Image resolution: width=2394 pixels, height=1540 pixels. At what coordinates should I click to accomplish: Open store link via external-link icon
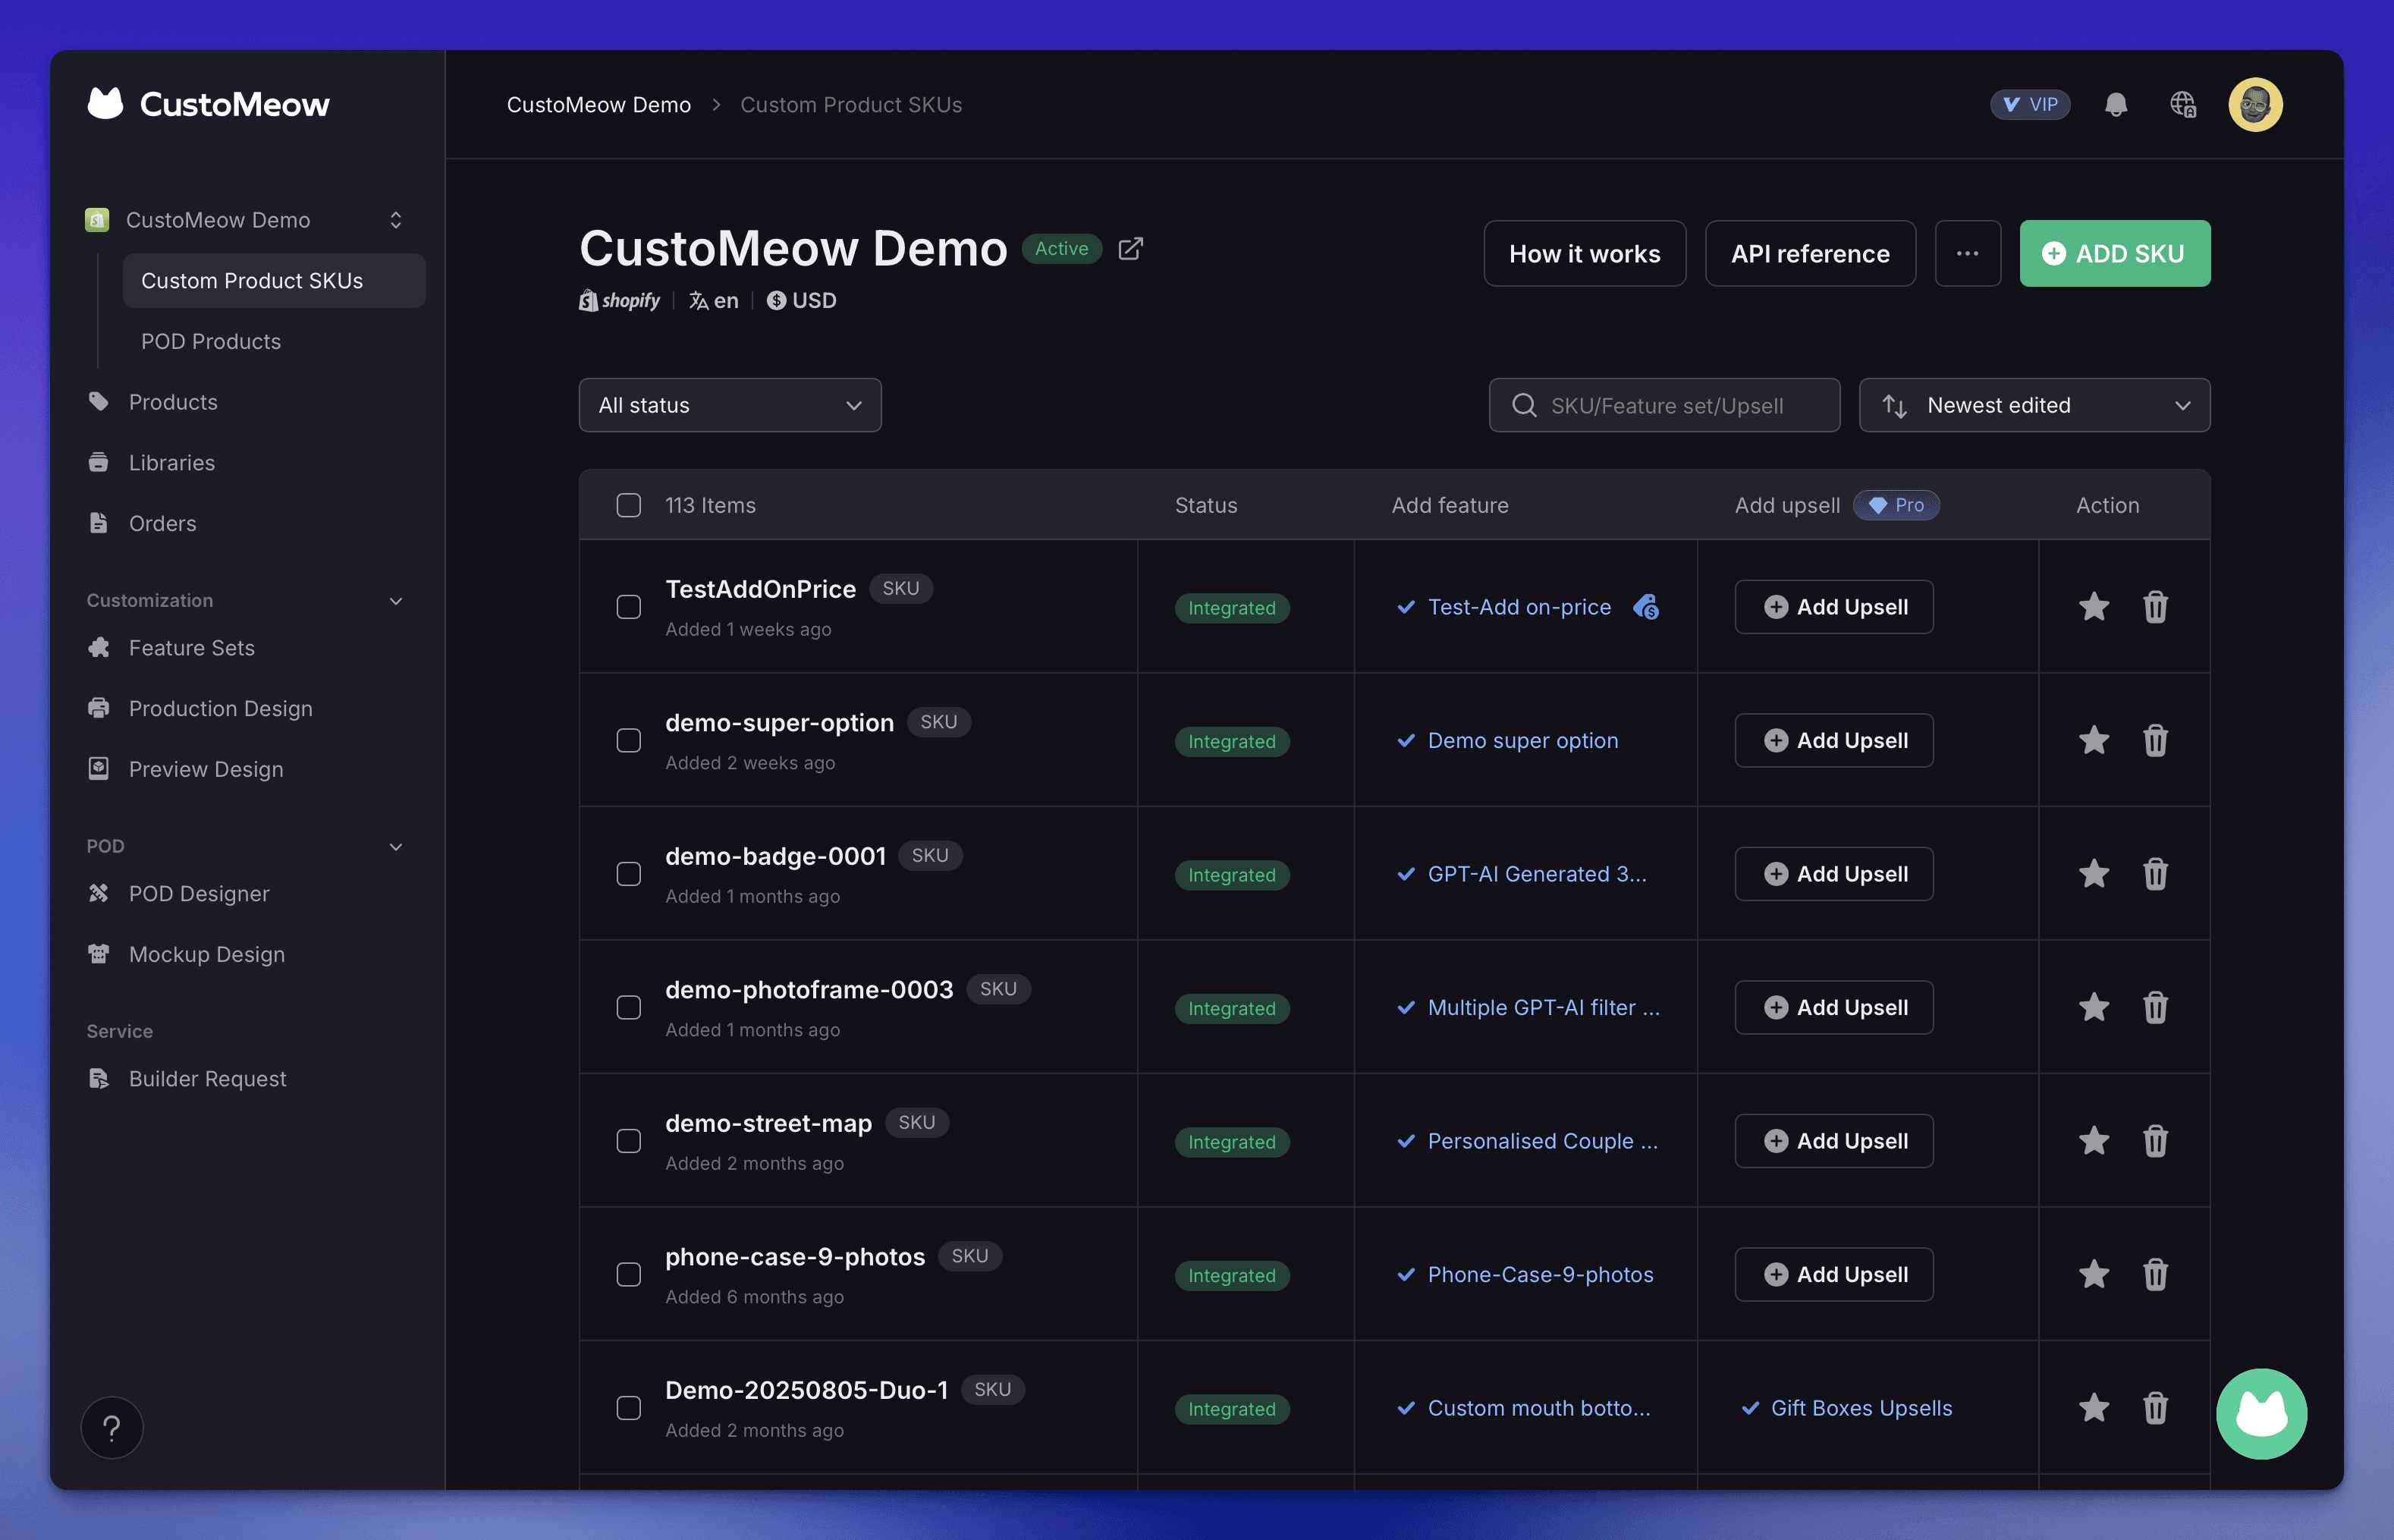click(1130, 249)
